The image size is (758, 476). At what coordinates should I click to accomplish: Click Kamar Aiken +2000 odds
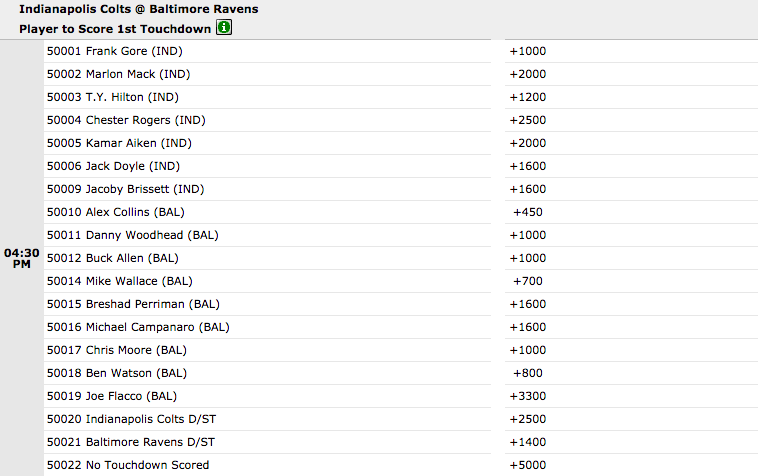(x=528, y=143)
